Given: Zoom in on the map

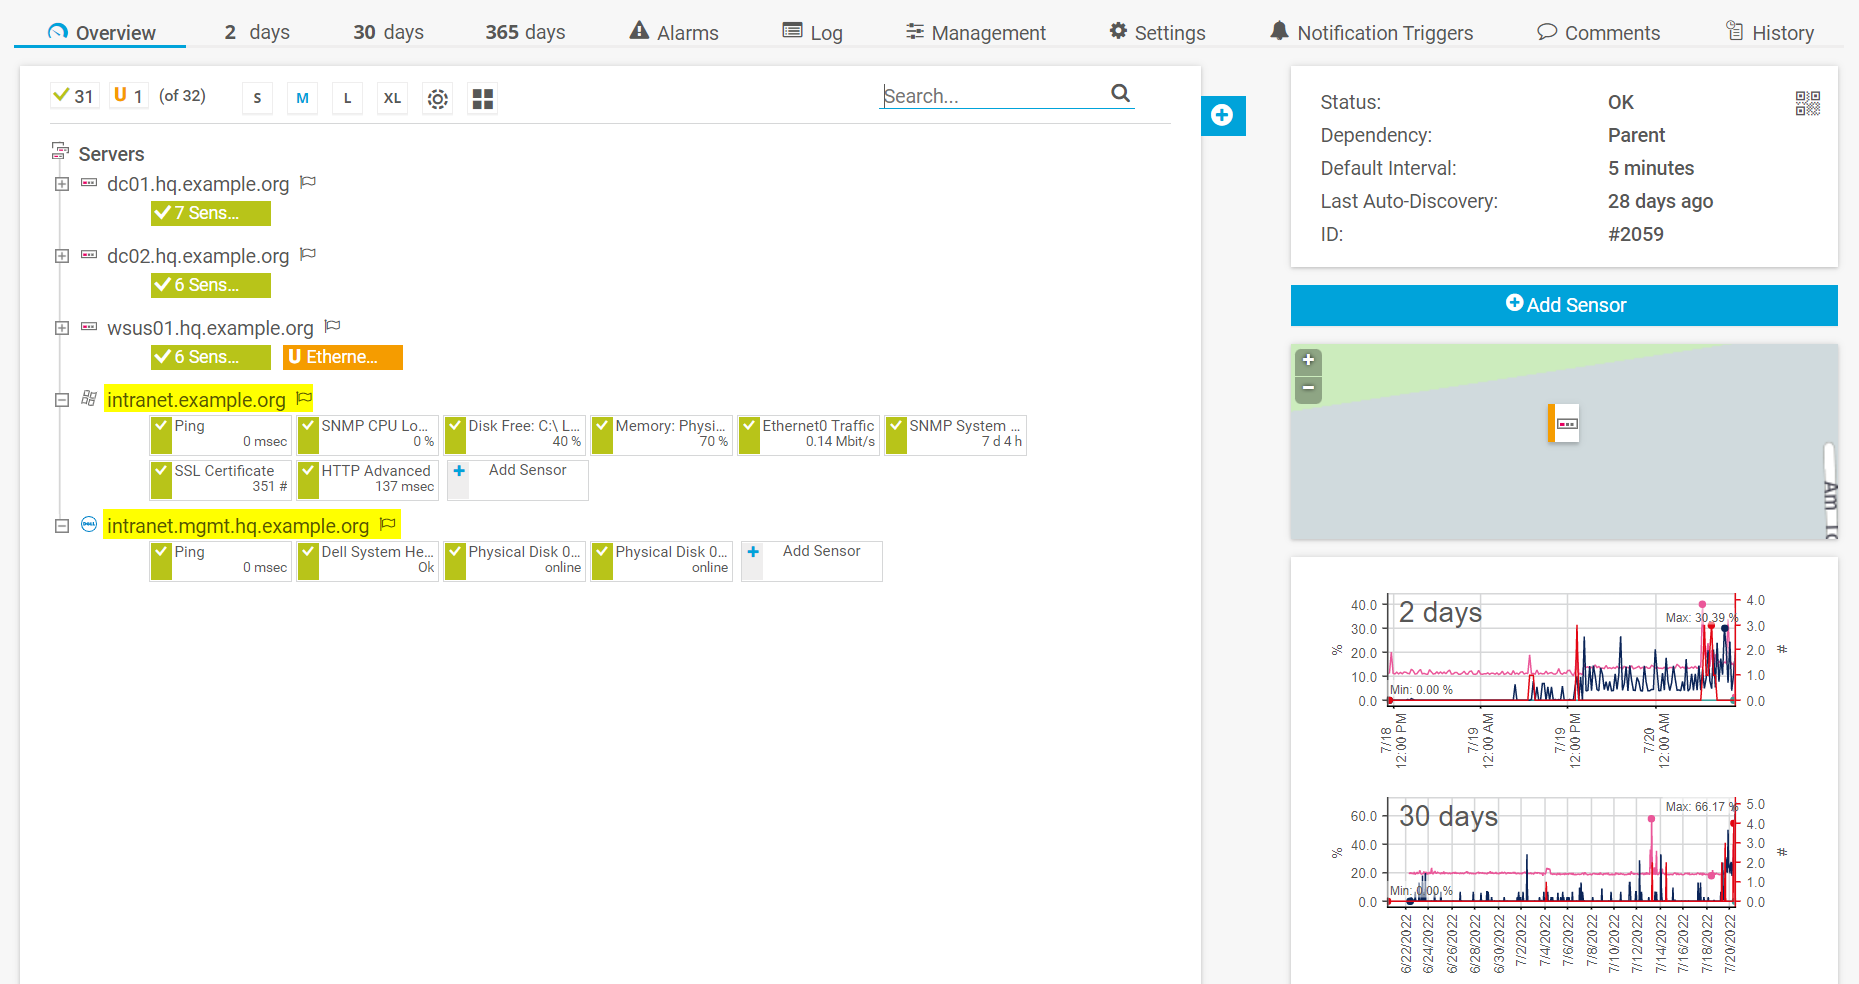Looking at the screenshot, I should point(1308,360).
